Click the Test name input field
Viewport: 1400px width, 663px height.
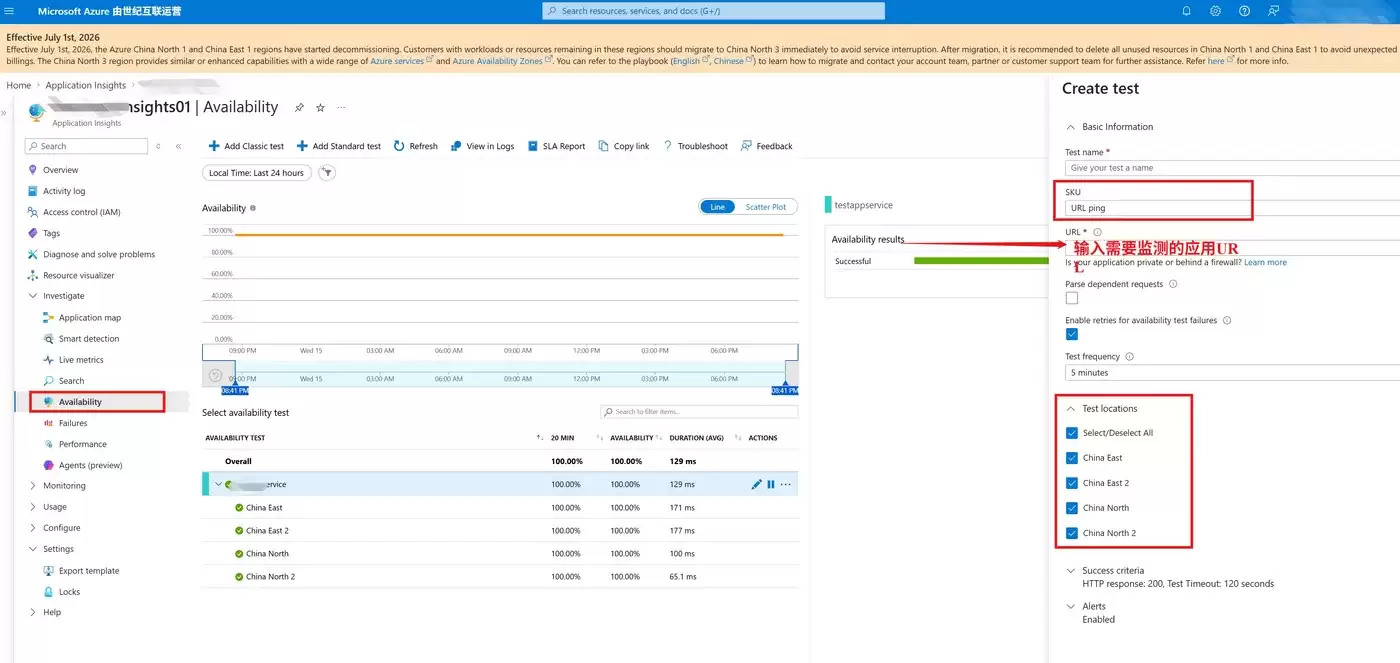(1232, 168)
